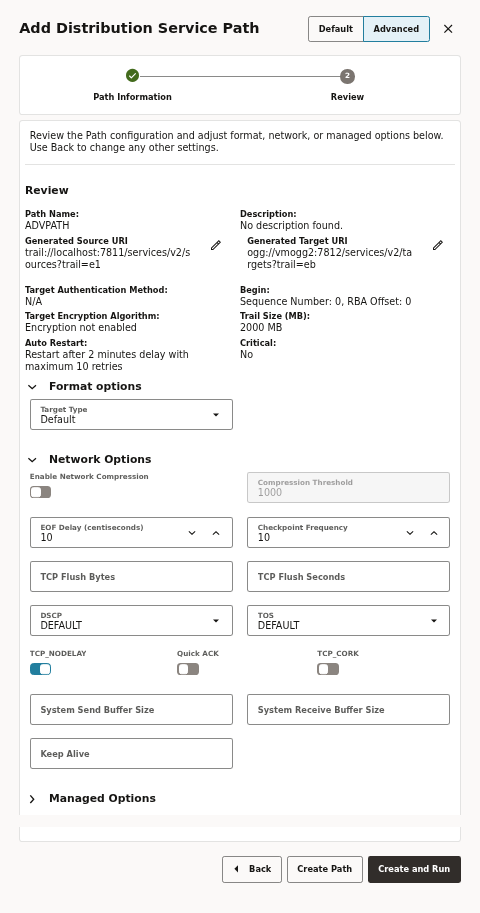Click the Create and Run button
The height and width of the screenshot is (913, 480).
tap(414, 869)
